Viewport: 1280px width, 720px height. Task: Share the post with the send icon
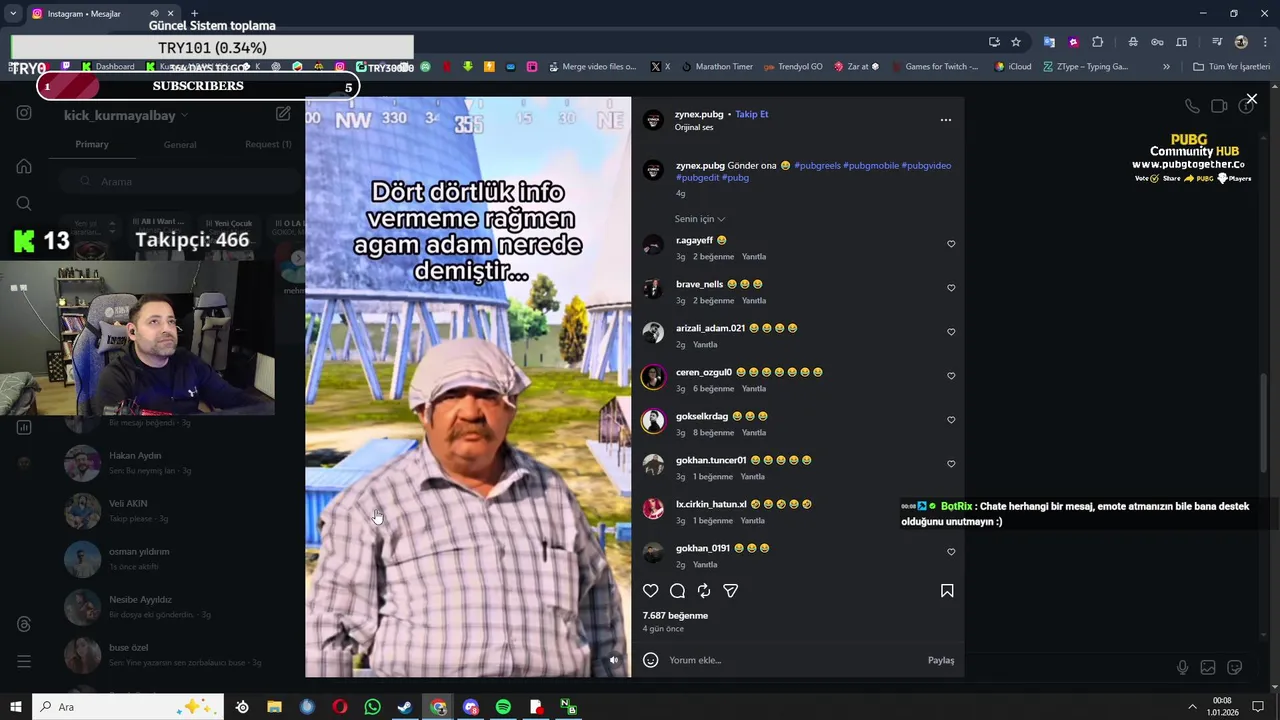click(x=731, y=591)
